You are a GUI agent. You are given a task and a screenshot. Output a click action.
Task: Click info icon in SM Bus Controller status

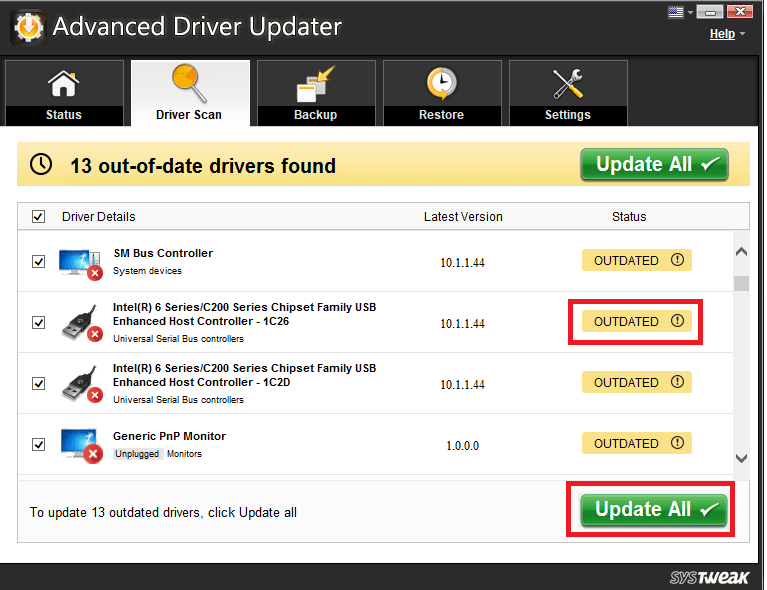677,260
